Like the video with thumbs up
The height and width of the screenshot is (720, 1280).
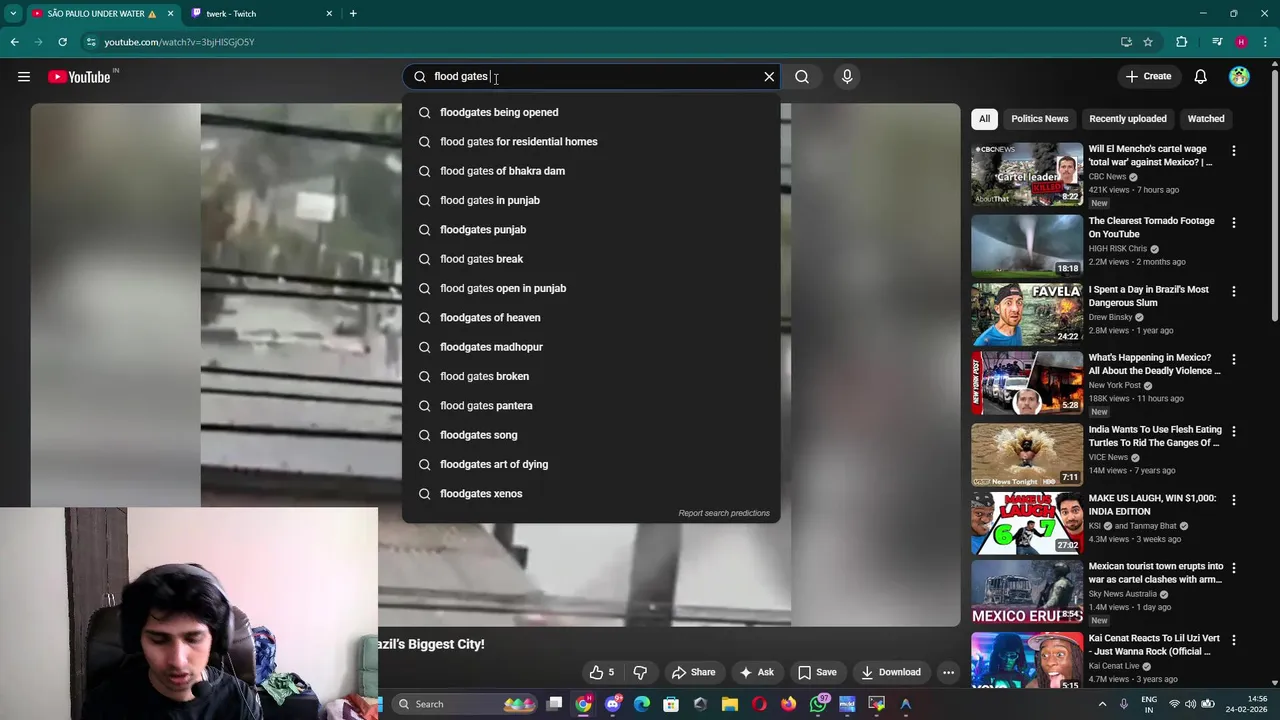tap(602, 672)
